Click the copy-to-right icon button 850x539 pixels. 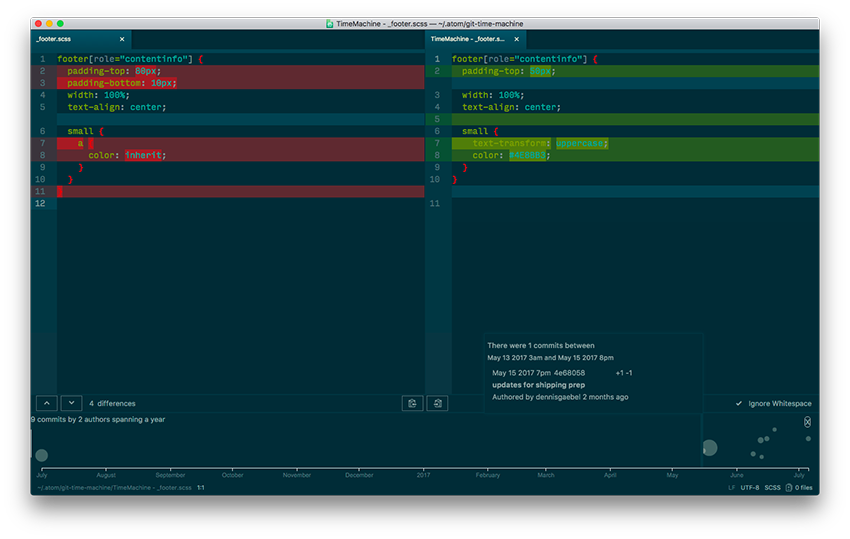[x=412, y=403]
